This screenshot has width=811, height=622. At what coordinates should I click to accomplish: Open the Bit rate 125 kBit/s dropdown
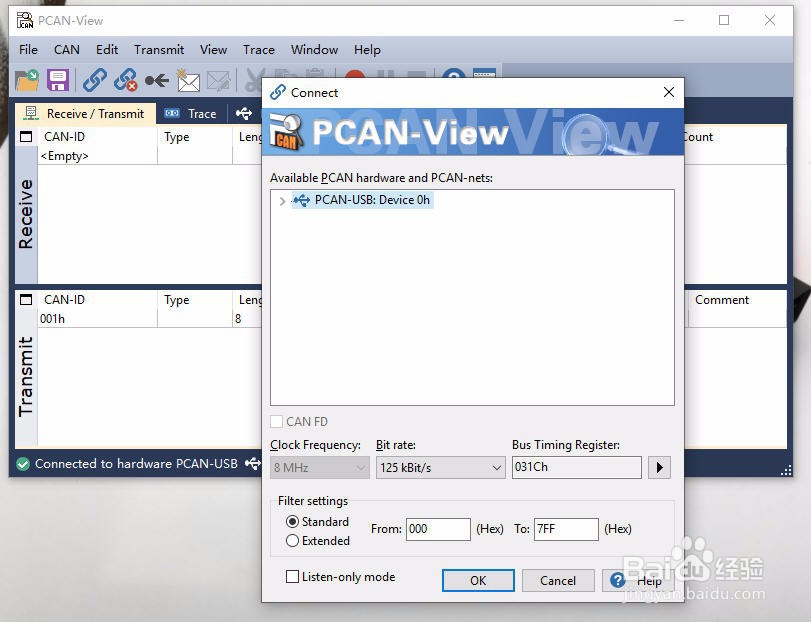440,467
